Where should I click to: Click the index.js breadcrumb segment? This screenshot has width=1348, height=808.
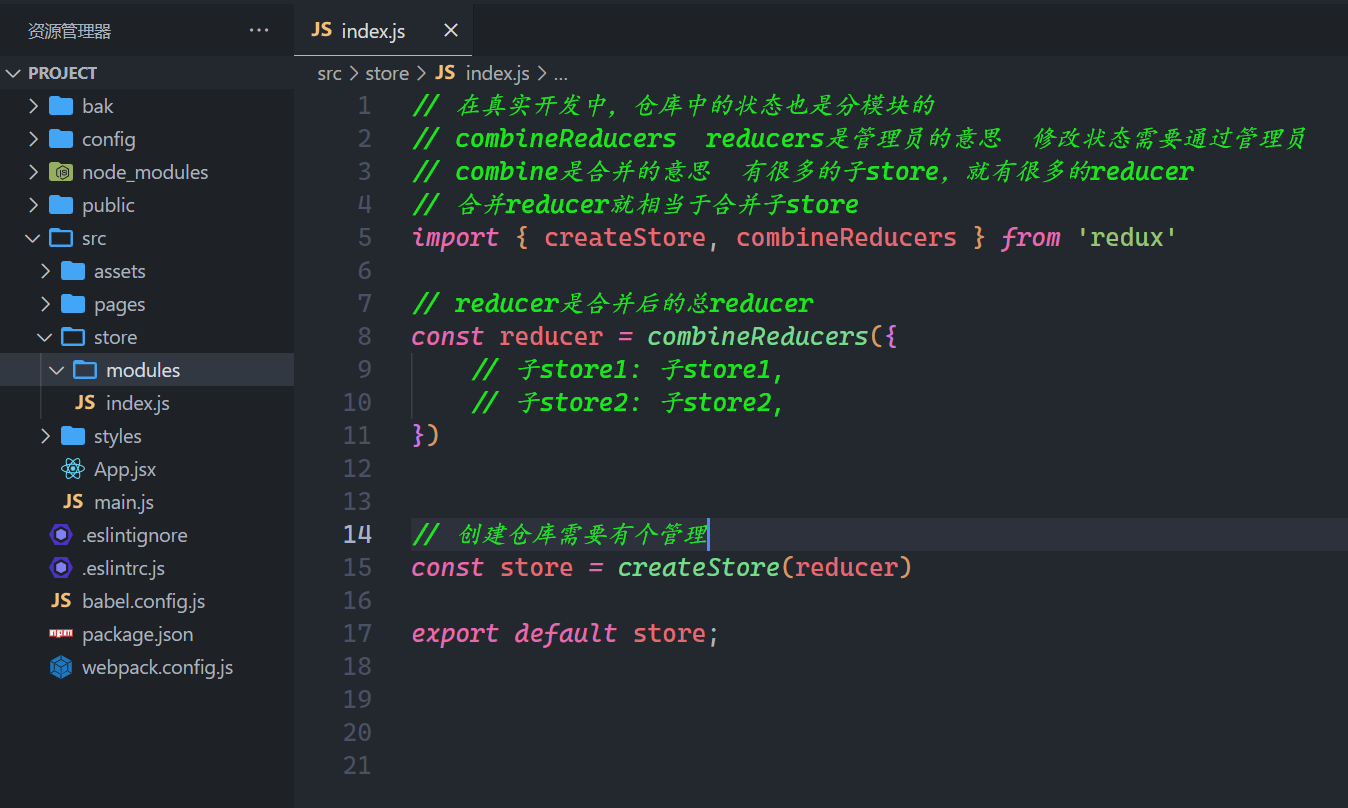(497, 73)
